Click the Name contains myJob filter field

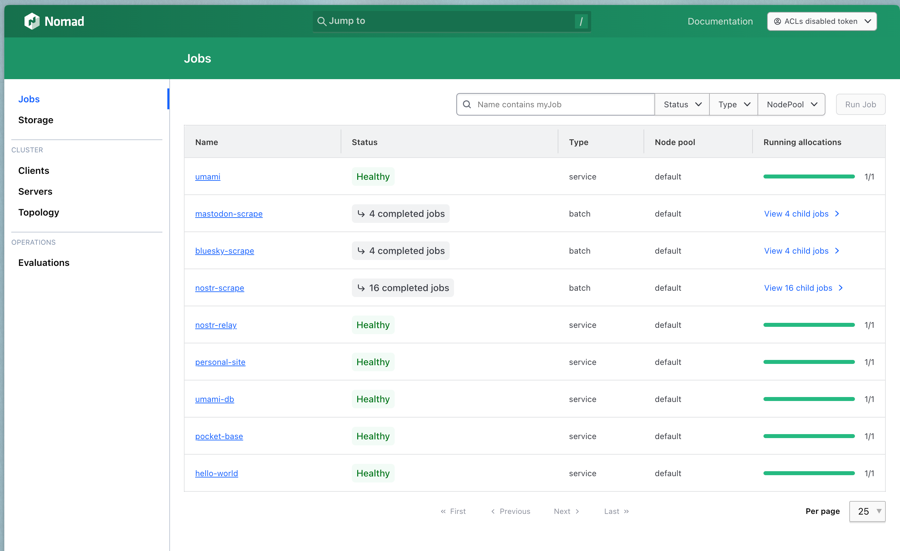point(555,104)
